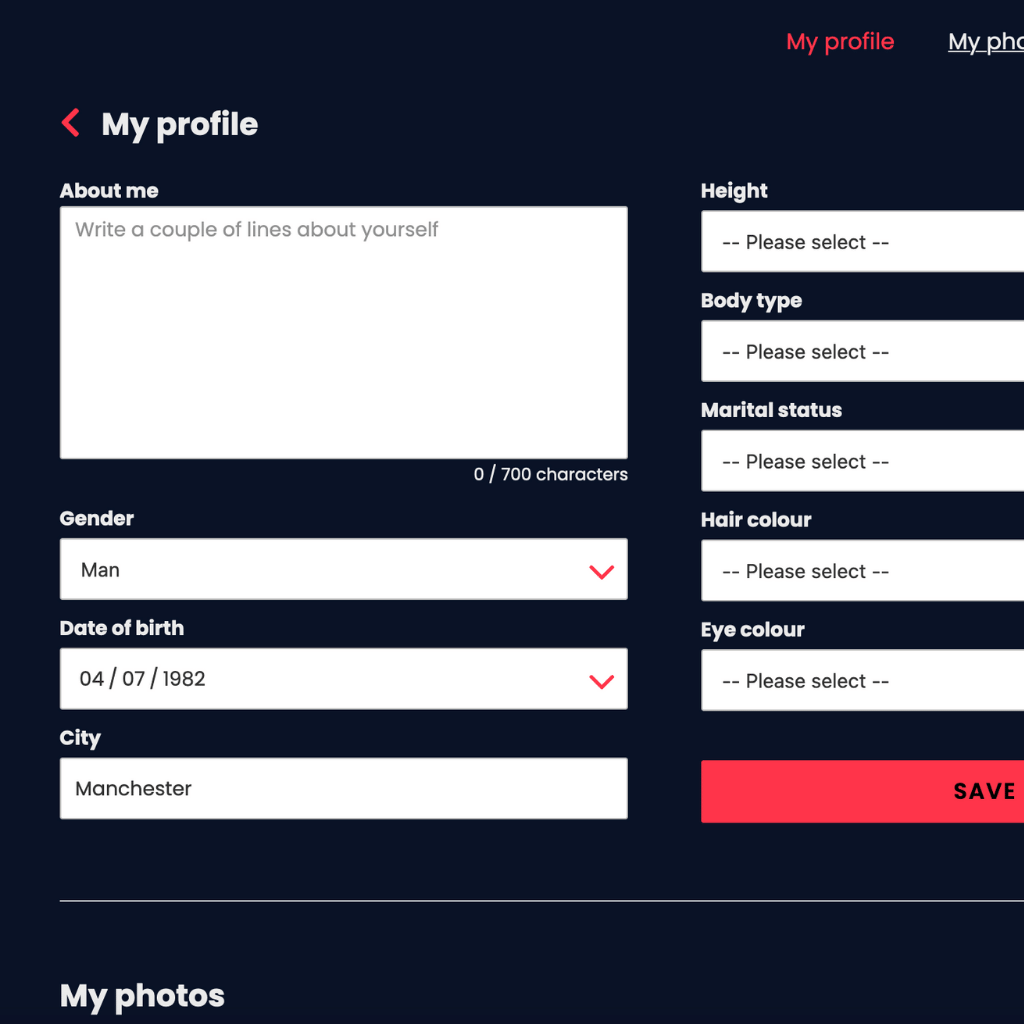Click the red chevron in Date of birth field
The image size is (1024, 1024).
(601, 681)
